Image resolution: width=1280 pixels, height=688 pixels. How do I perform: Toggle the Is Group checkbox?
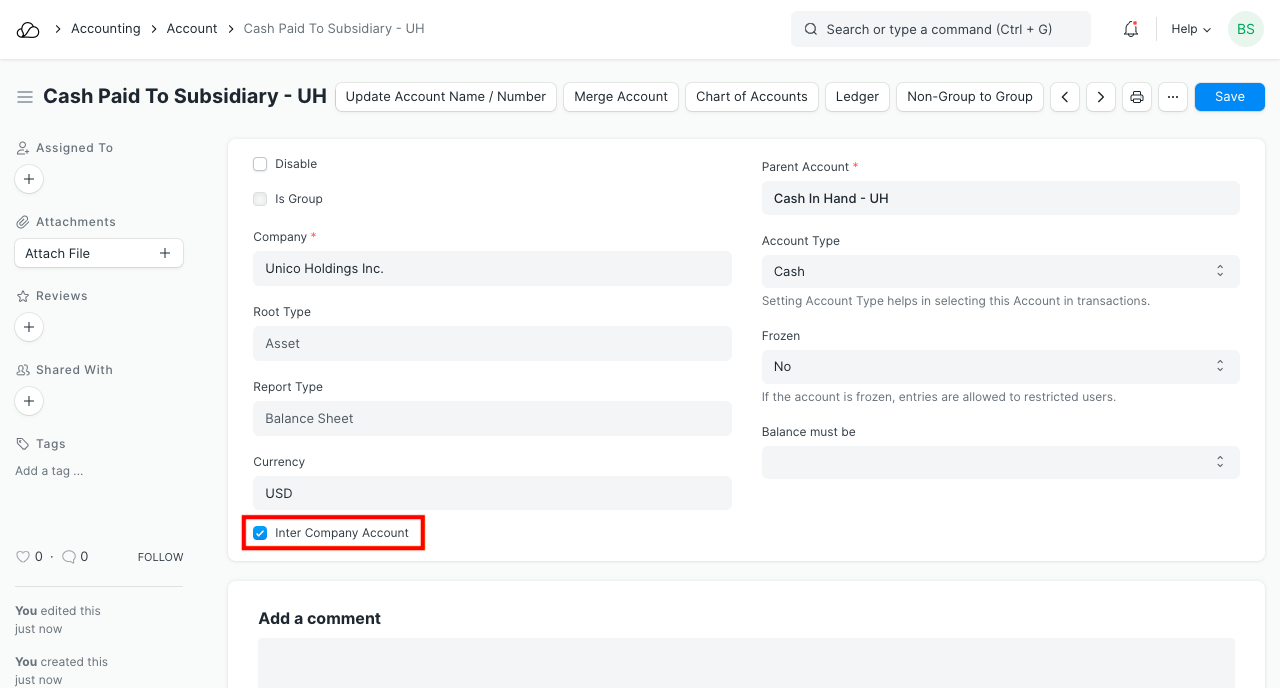pyautogui.click(x=260, y=199)
